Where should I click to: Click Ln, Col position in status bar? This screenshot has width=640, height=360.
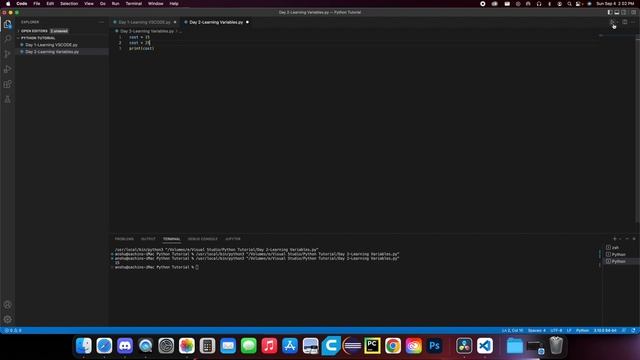[512, 331]
